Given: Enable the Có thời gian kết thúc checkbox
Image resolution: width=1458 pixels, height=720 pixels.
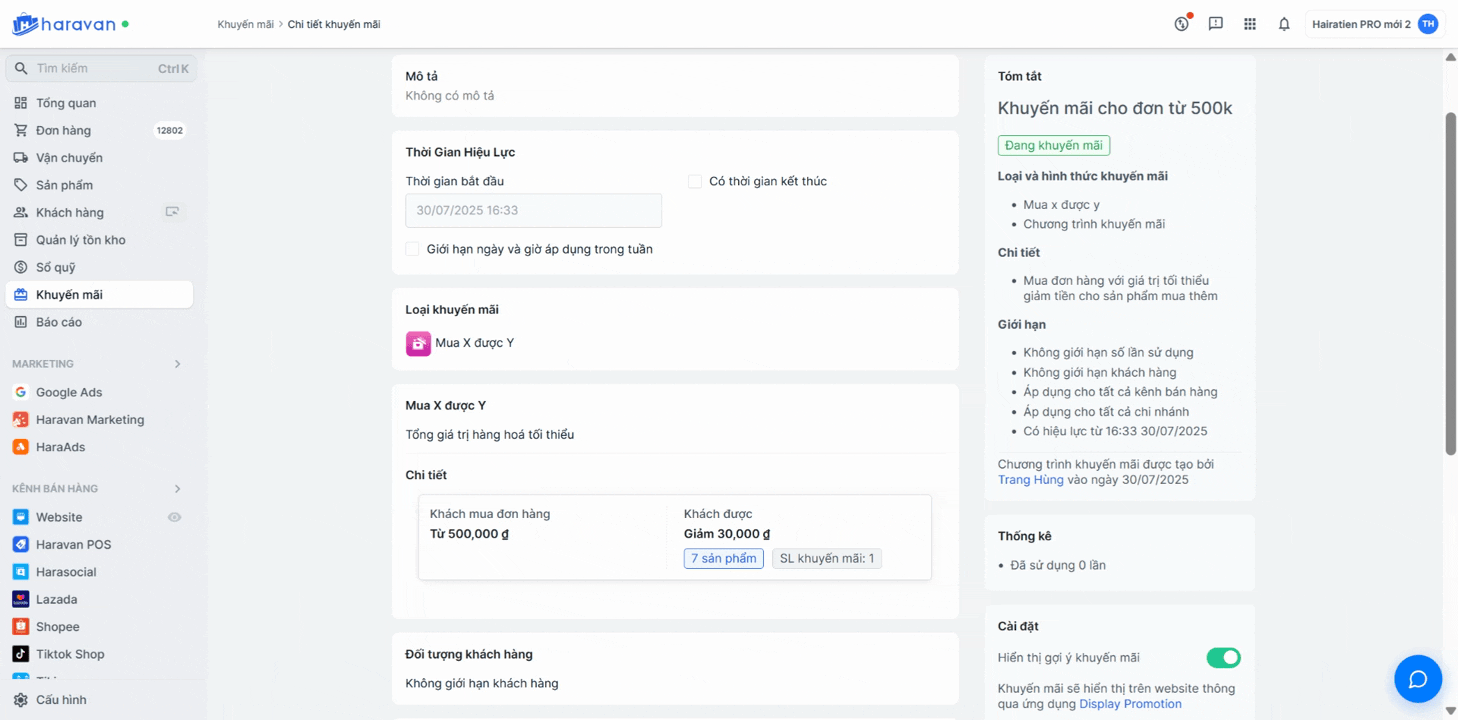Looking at the screenshot, I should pos(695,181).
